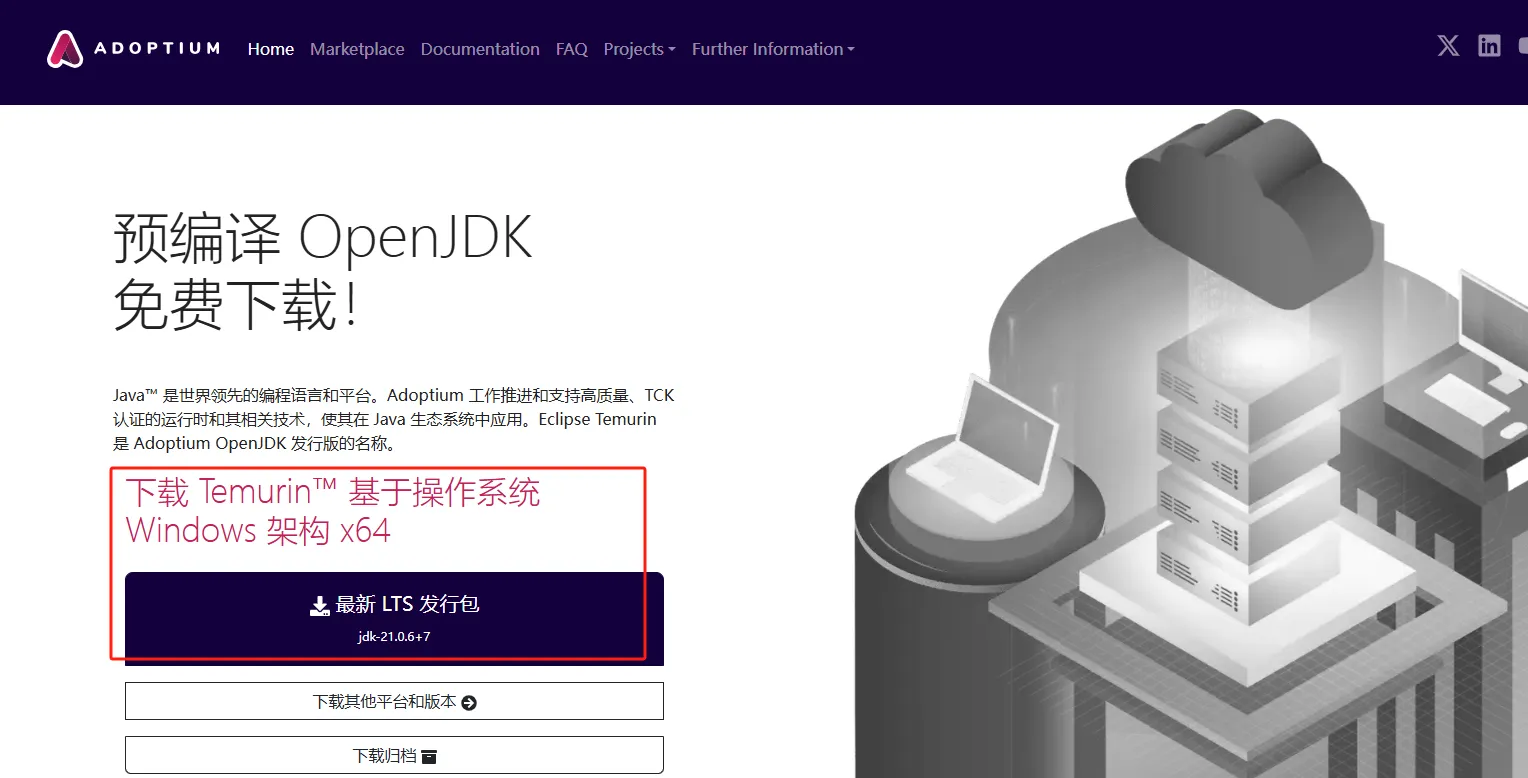Image resolution: width=1528 pixels, height=778 pixels.
Task: Expand the Further Information dropdown
Action: pos(772,49)
